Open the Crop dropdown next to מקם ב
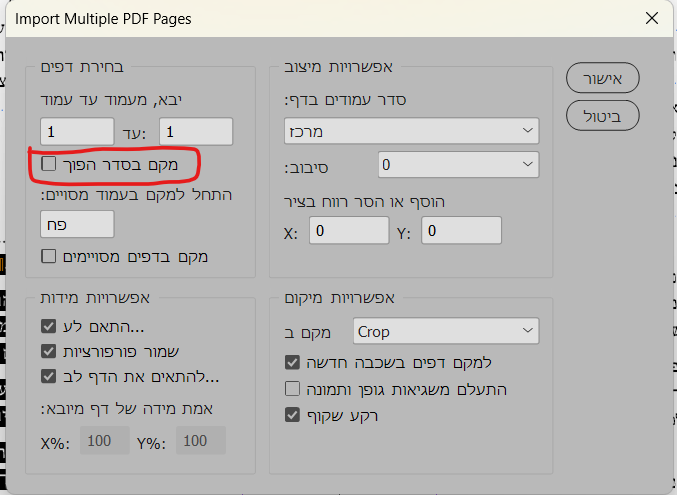 [446, 331]
